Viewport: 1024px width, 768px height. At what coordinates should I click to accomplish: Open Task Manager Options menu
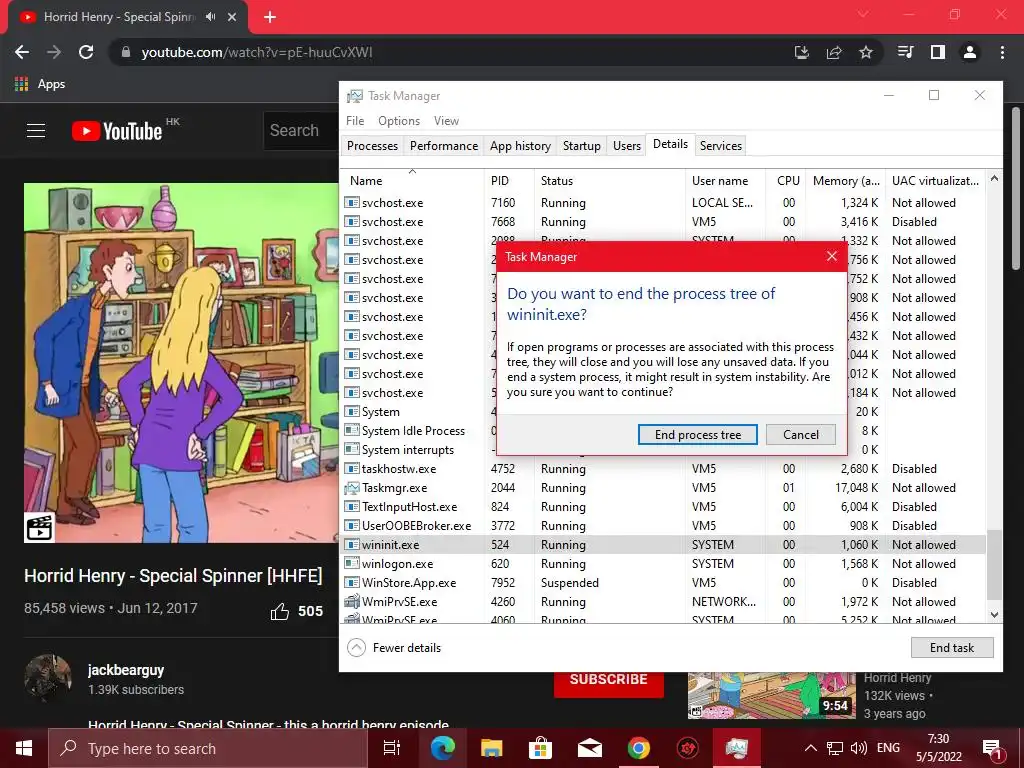[x=399, y=121]
